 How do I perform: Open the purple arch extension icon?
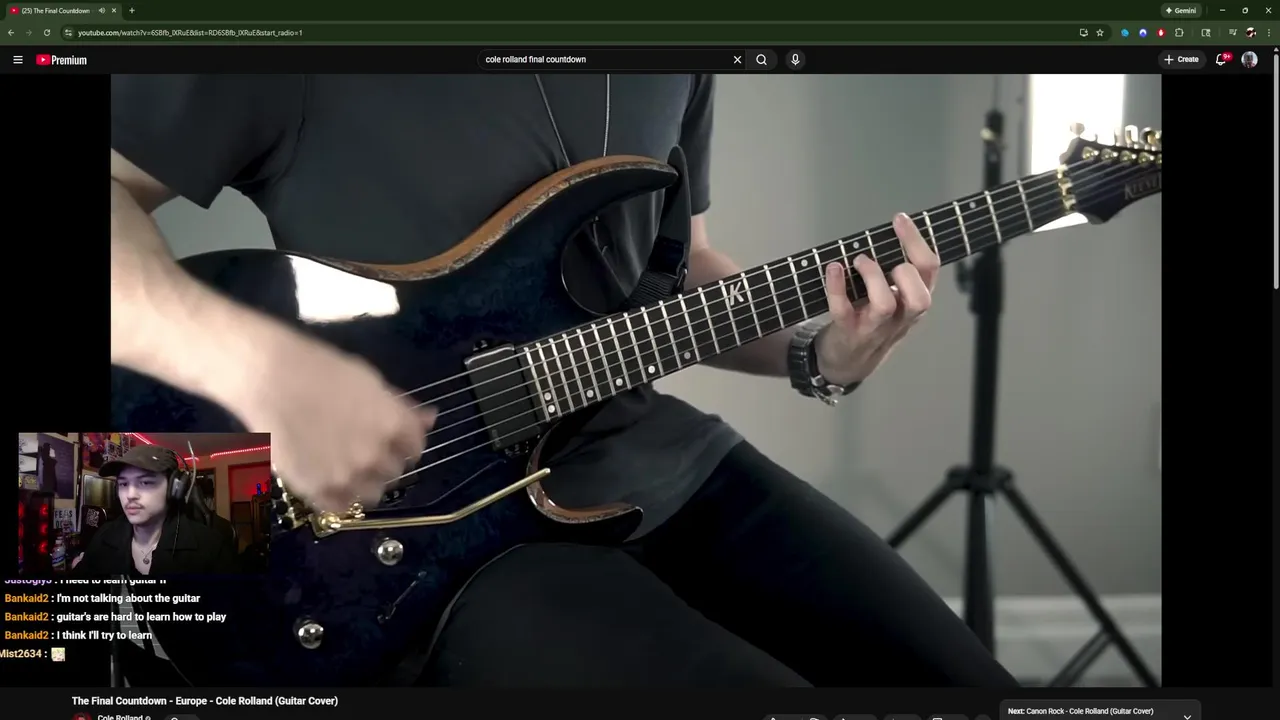coord(1143,33)
